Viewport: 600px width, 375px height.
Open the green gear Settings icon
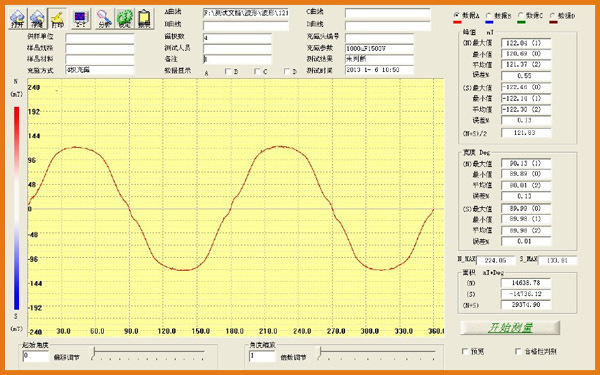click(125, 18)
